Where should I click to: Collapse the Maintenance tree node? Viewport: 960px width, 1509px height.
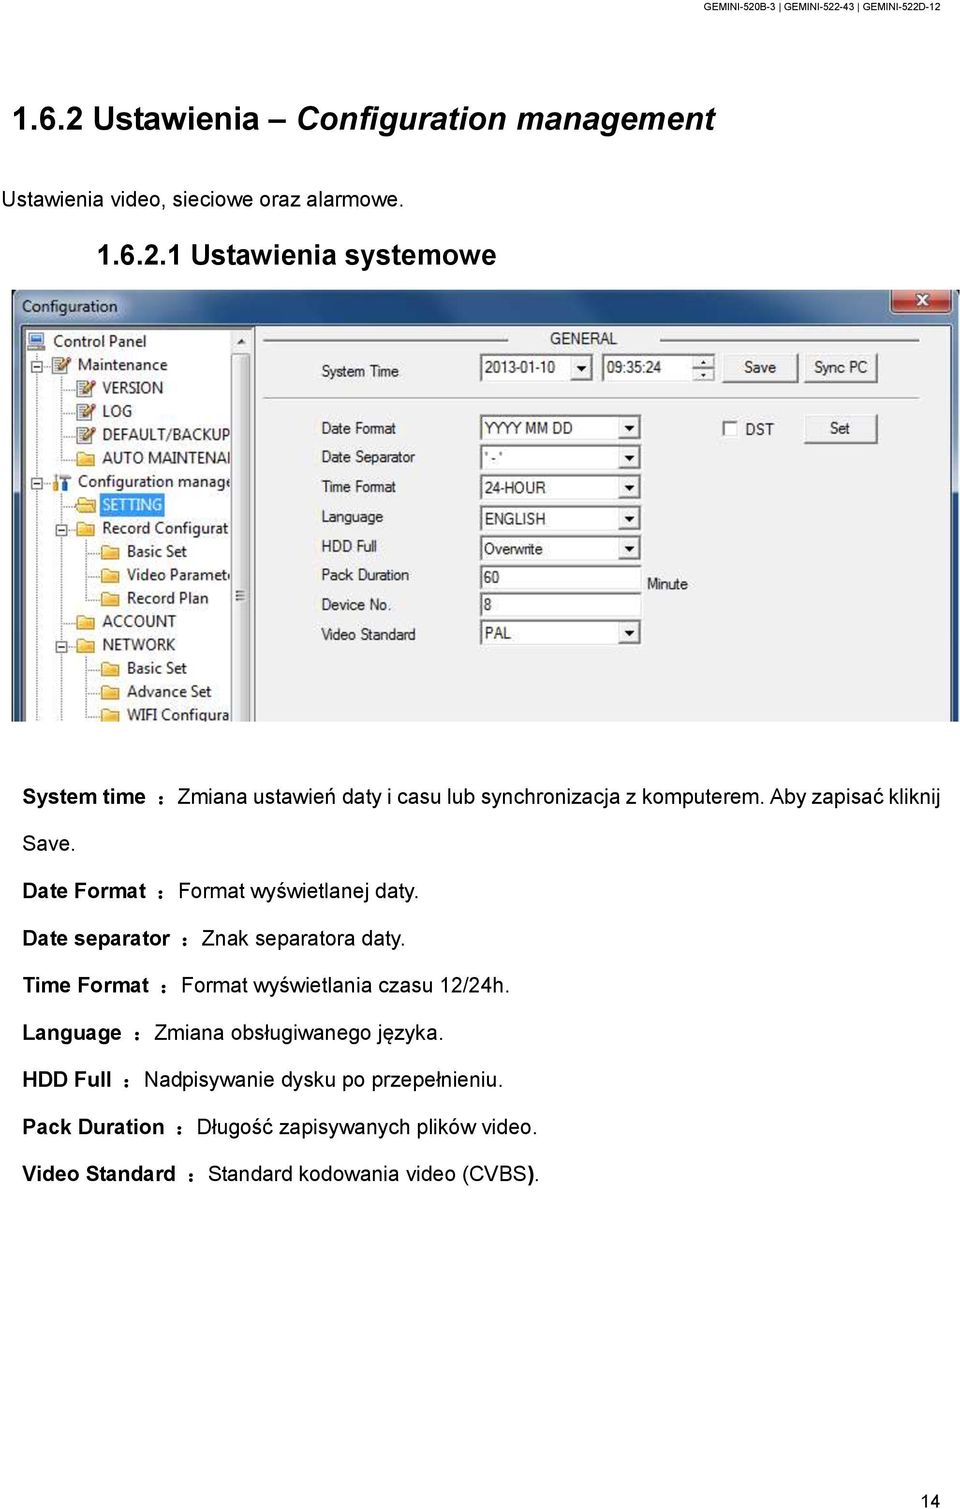click(x=37, y=365)
